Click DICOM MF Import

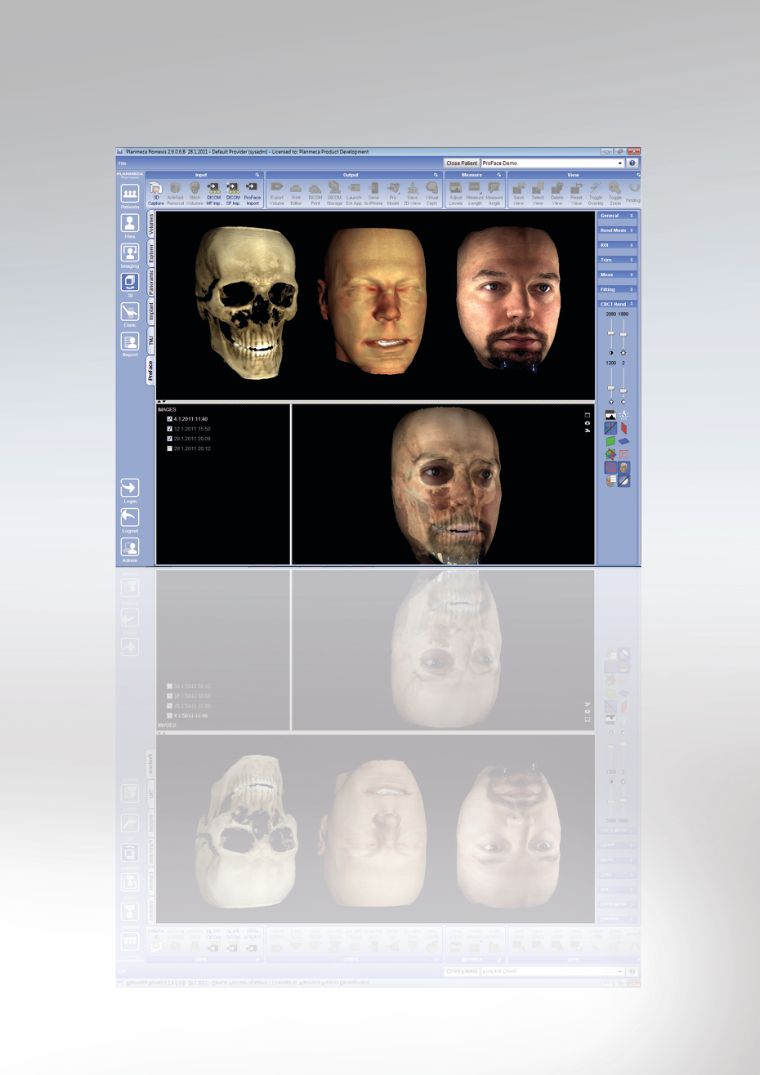click(213, 193)
